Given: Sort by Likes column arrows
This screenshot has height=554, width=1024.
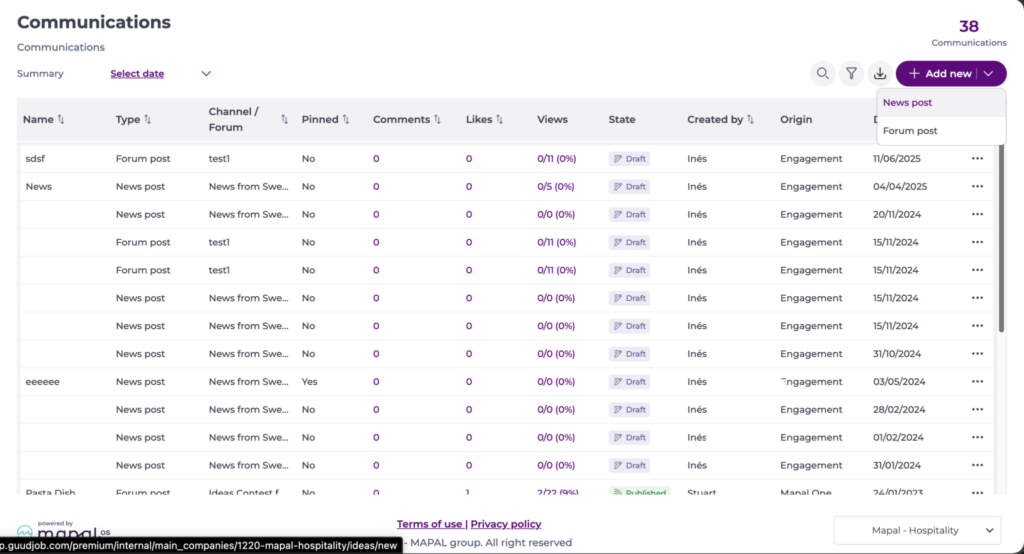Looking at the screenshot, I should [x=500, y=120].
